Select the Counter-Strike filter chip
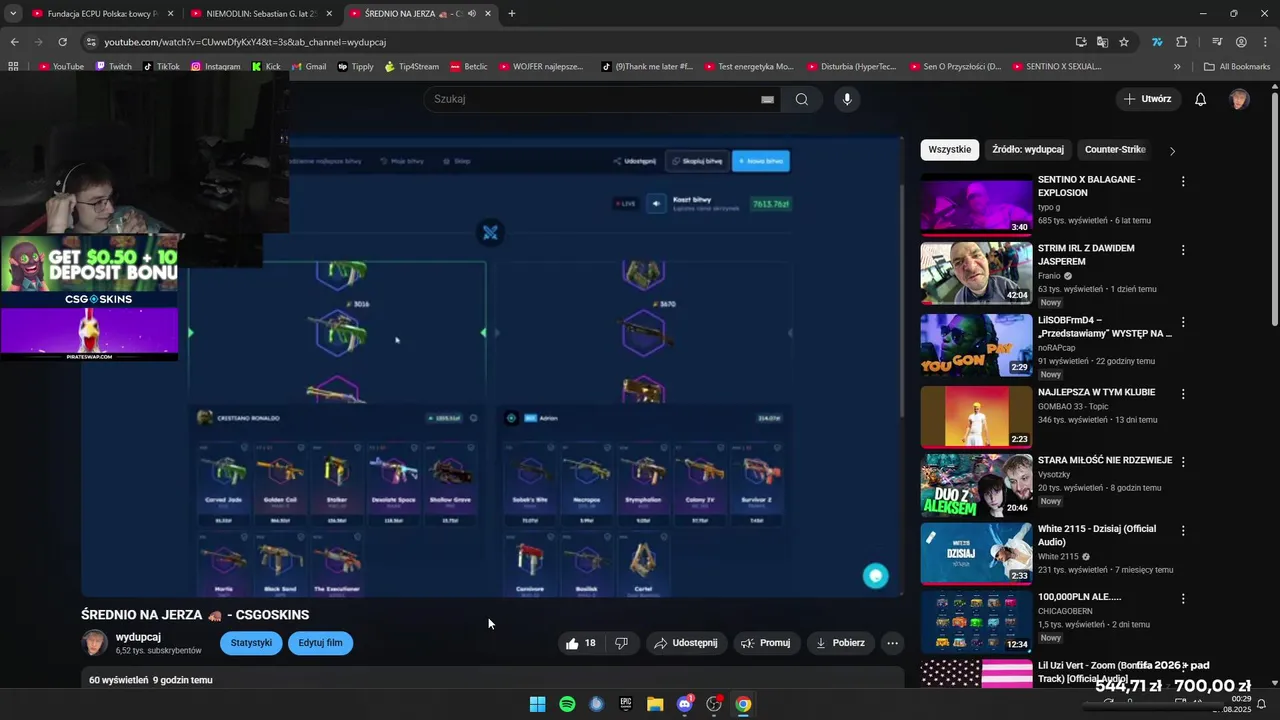The image size is (1280, 720). (1115, 149)
